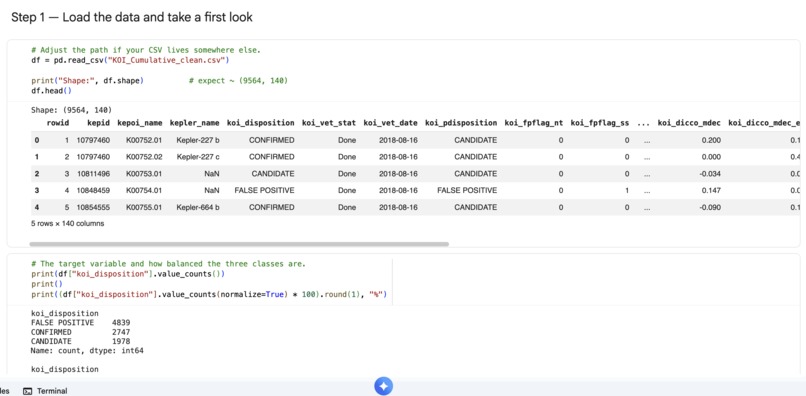Click the 0.147 value in koi_dicco_mdec
The image size is (806, 396).
tap(712, 190)
